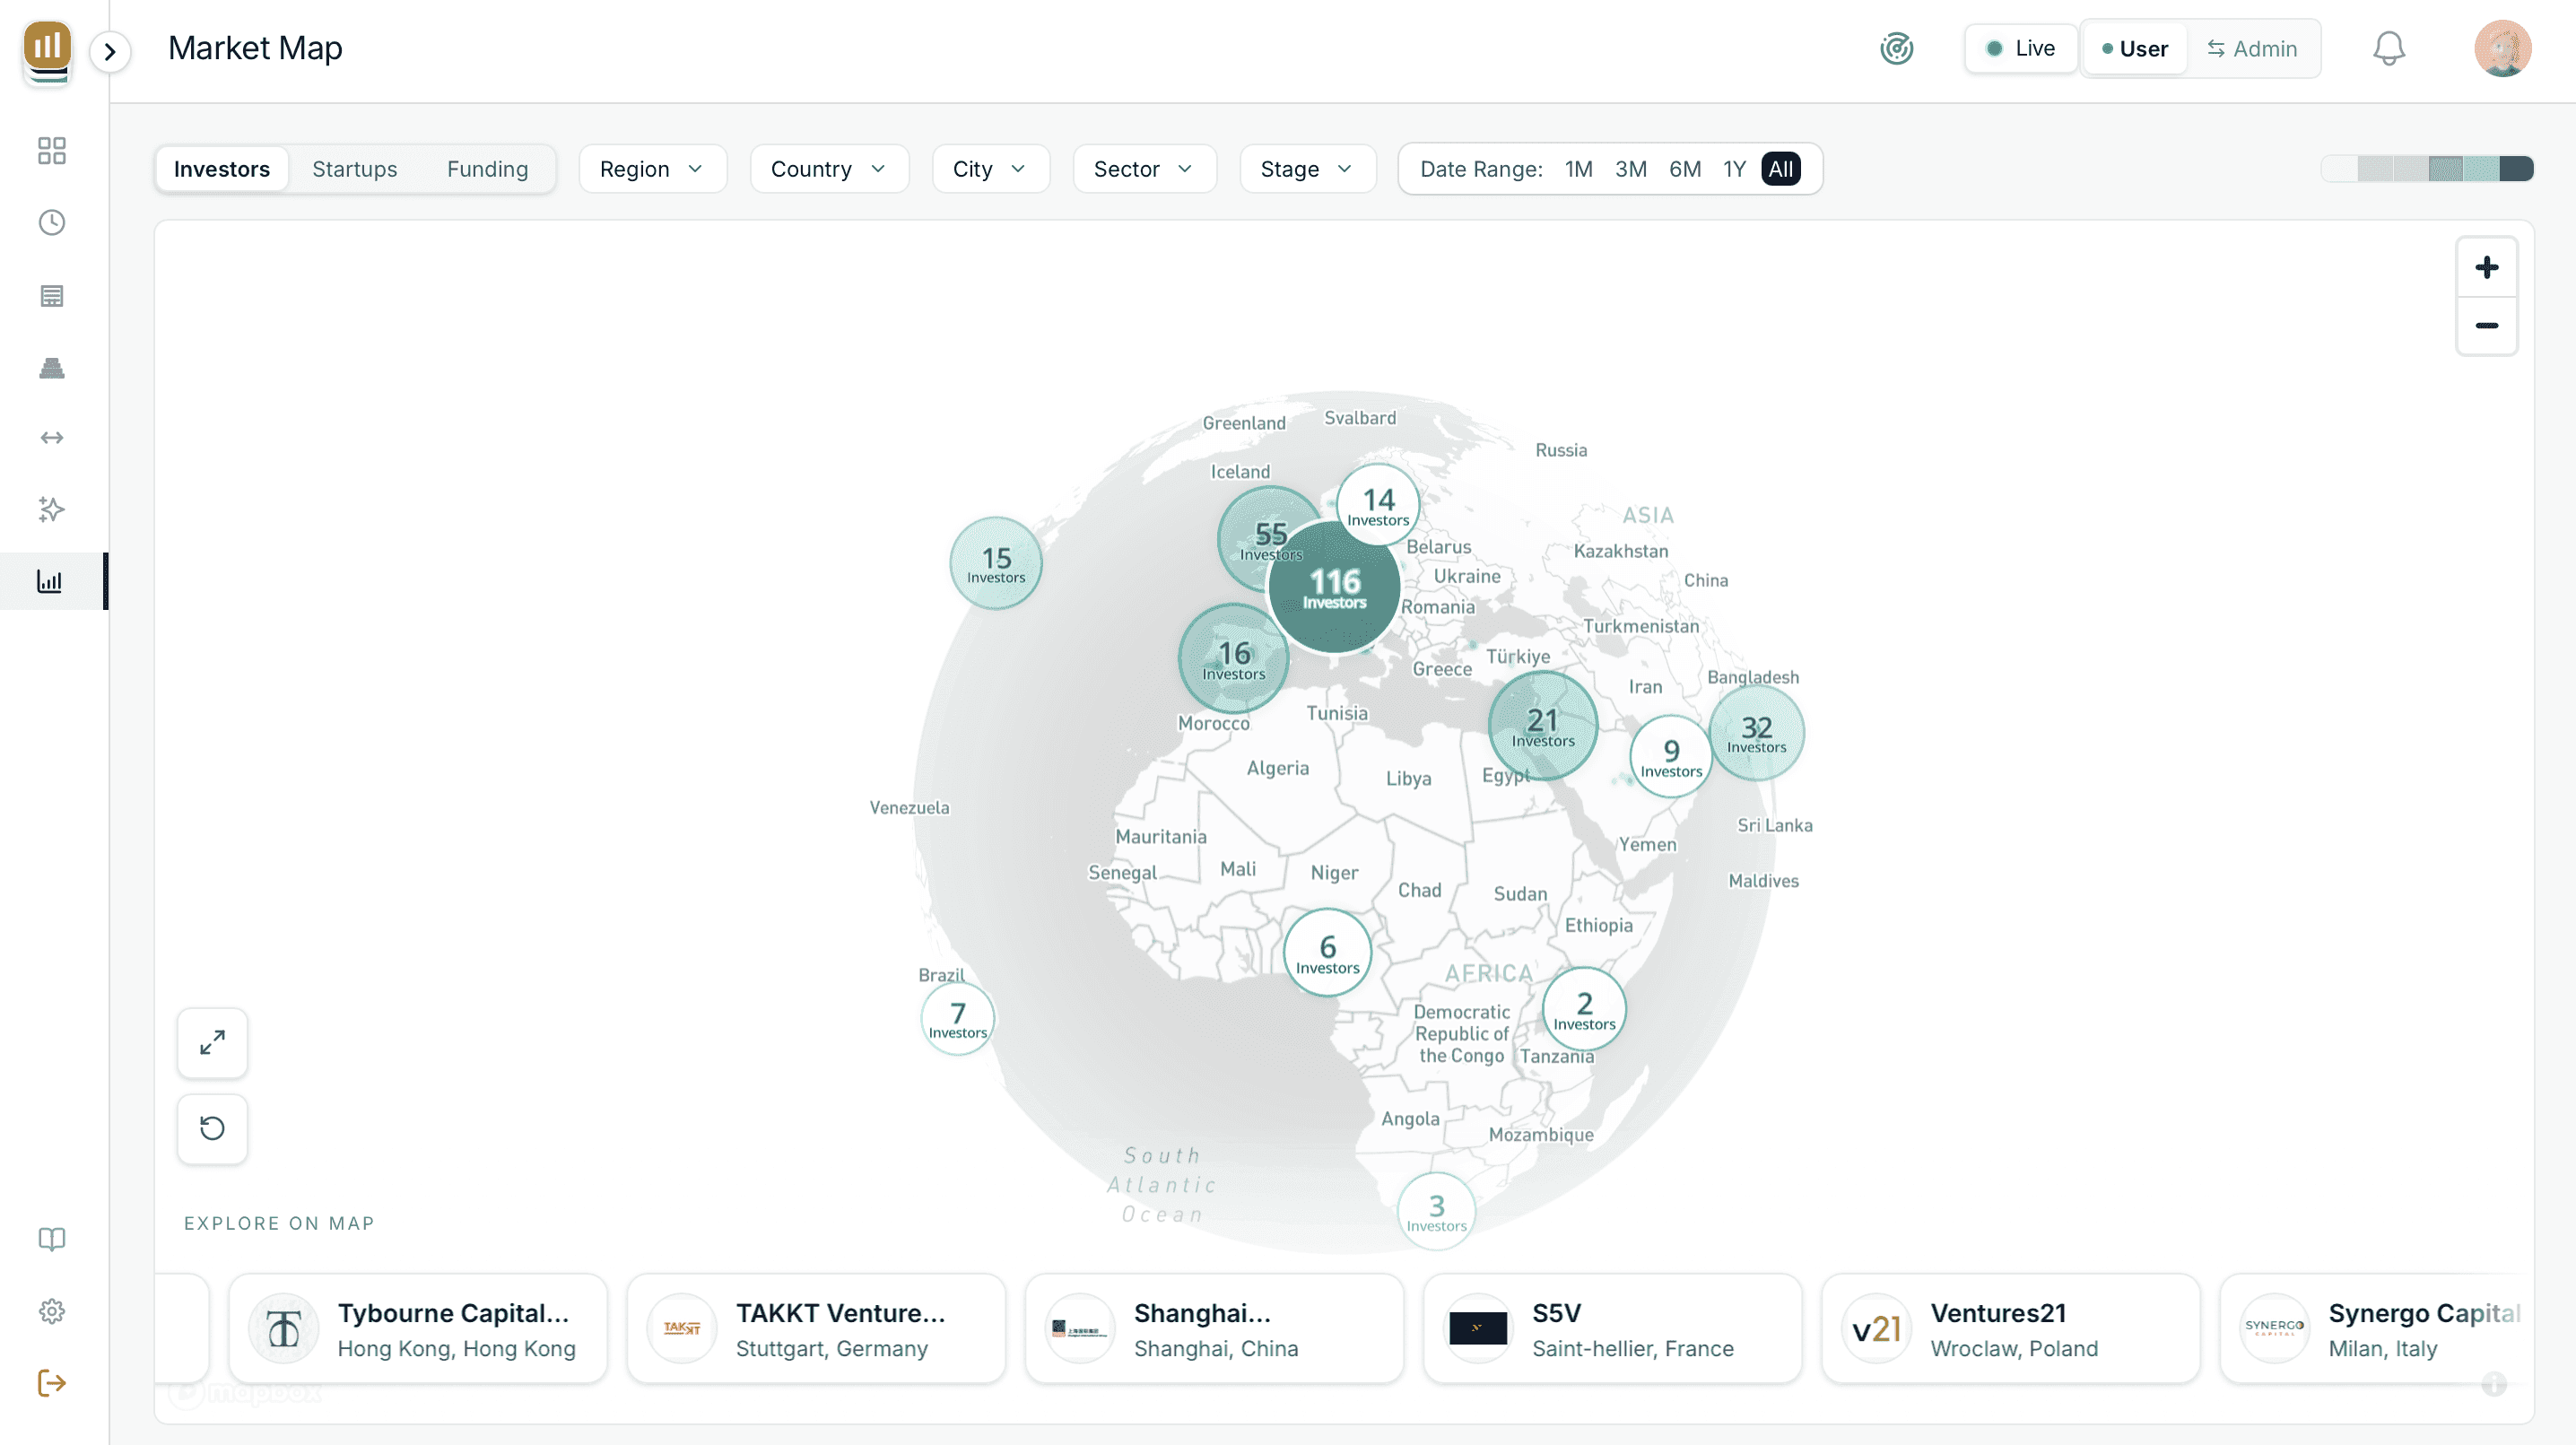Open the Region dropdown
2576x1445 pixels.
click(652, 169)
